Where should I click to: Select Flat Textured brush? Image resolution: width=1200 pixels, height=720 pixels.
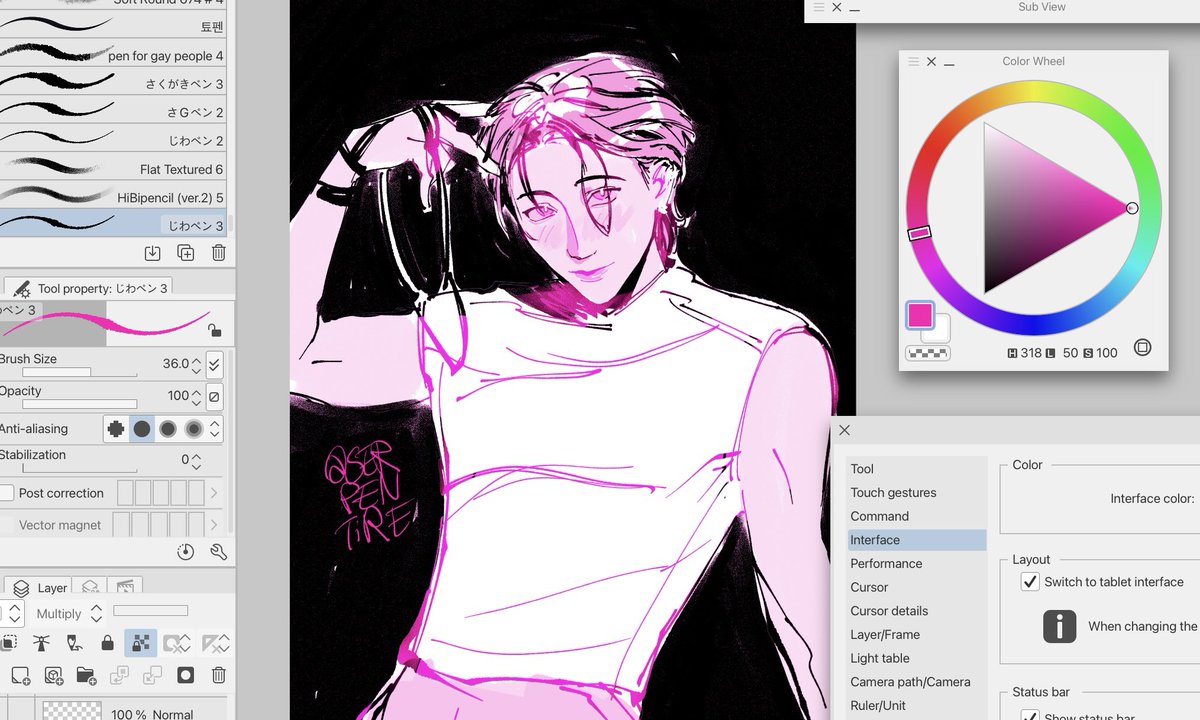tap(114, 169)
